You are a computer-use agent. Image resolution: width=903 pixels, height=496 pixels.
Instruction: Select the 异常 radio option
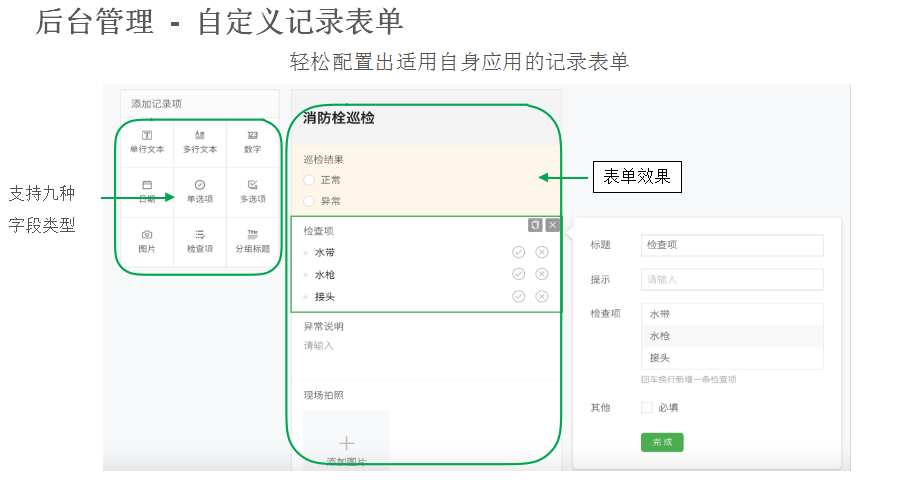(309, 201)
